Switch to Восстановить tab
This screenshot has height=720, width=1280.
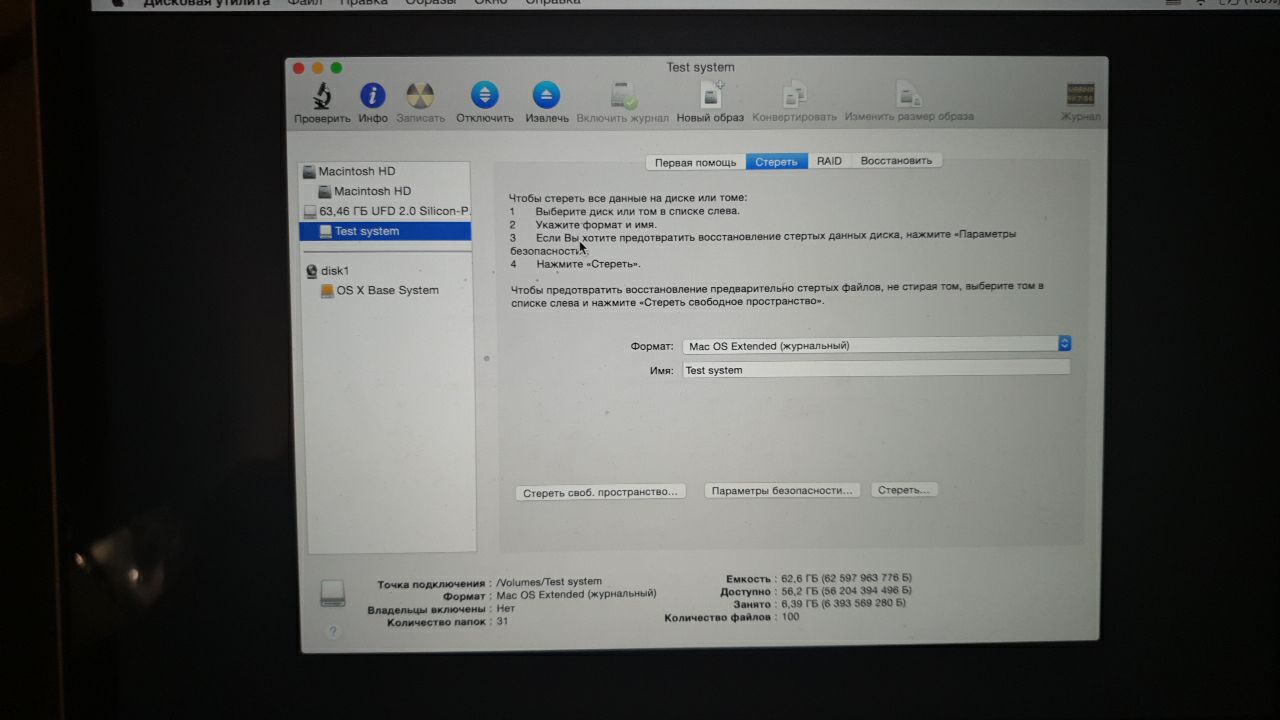(x=896, y=161)
